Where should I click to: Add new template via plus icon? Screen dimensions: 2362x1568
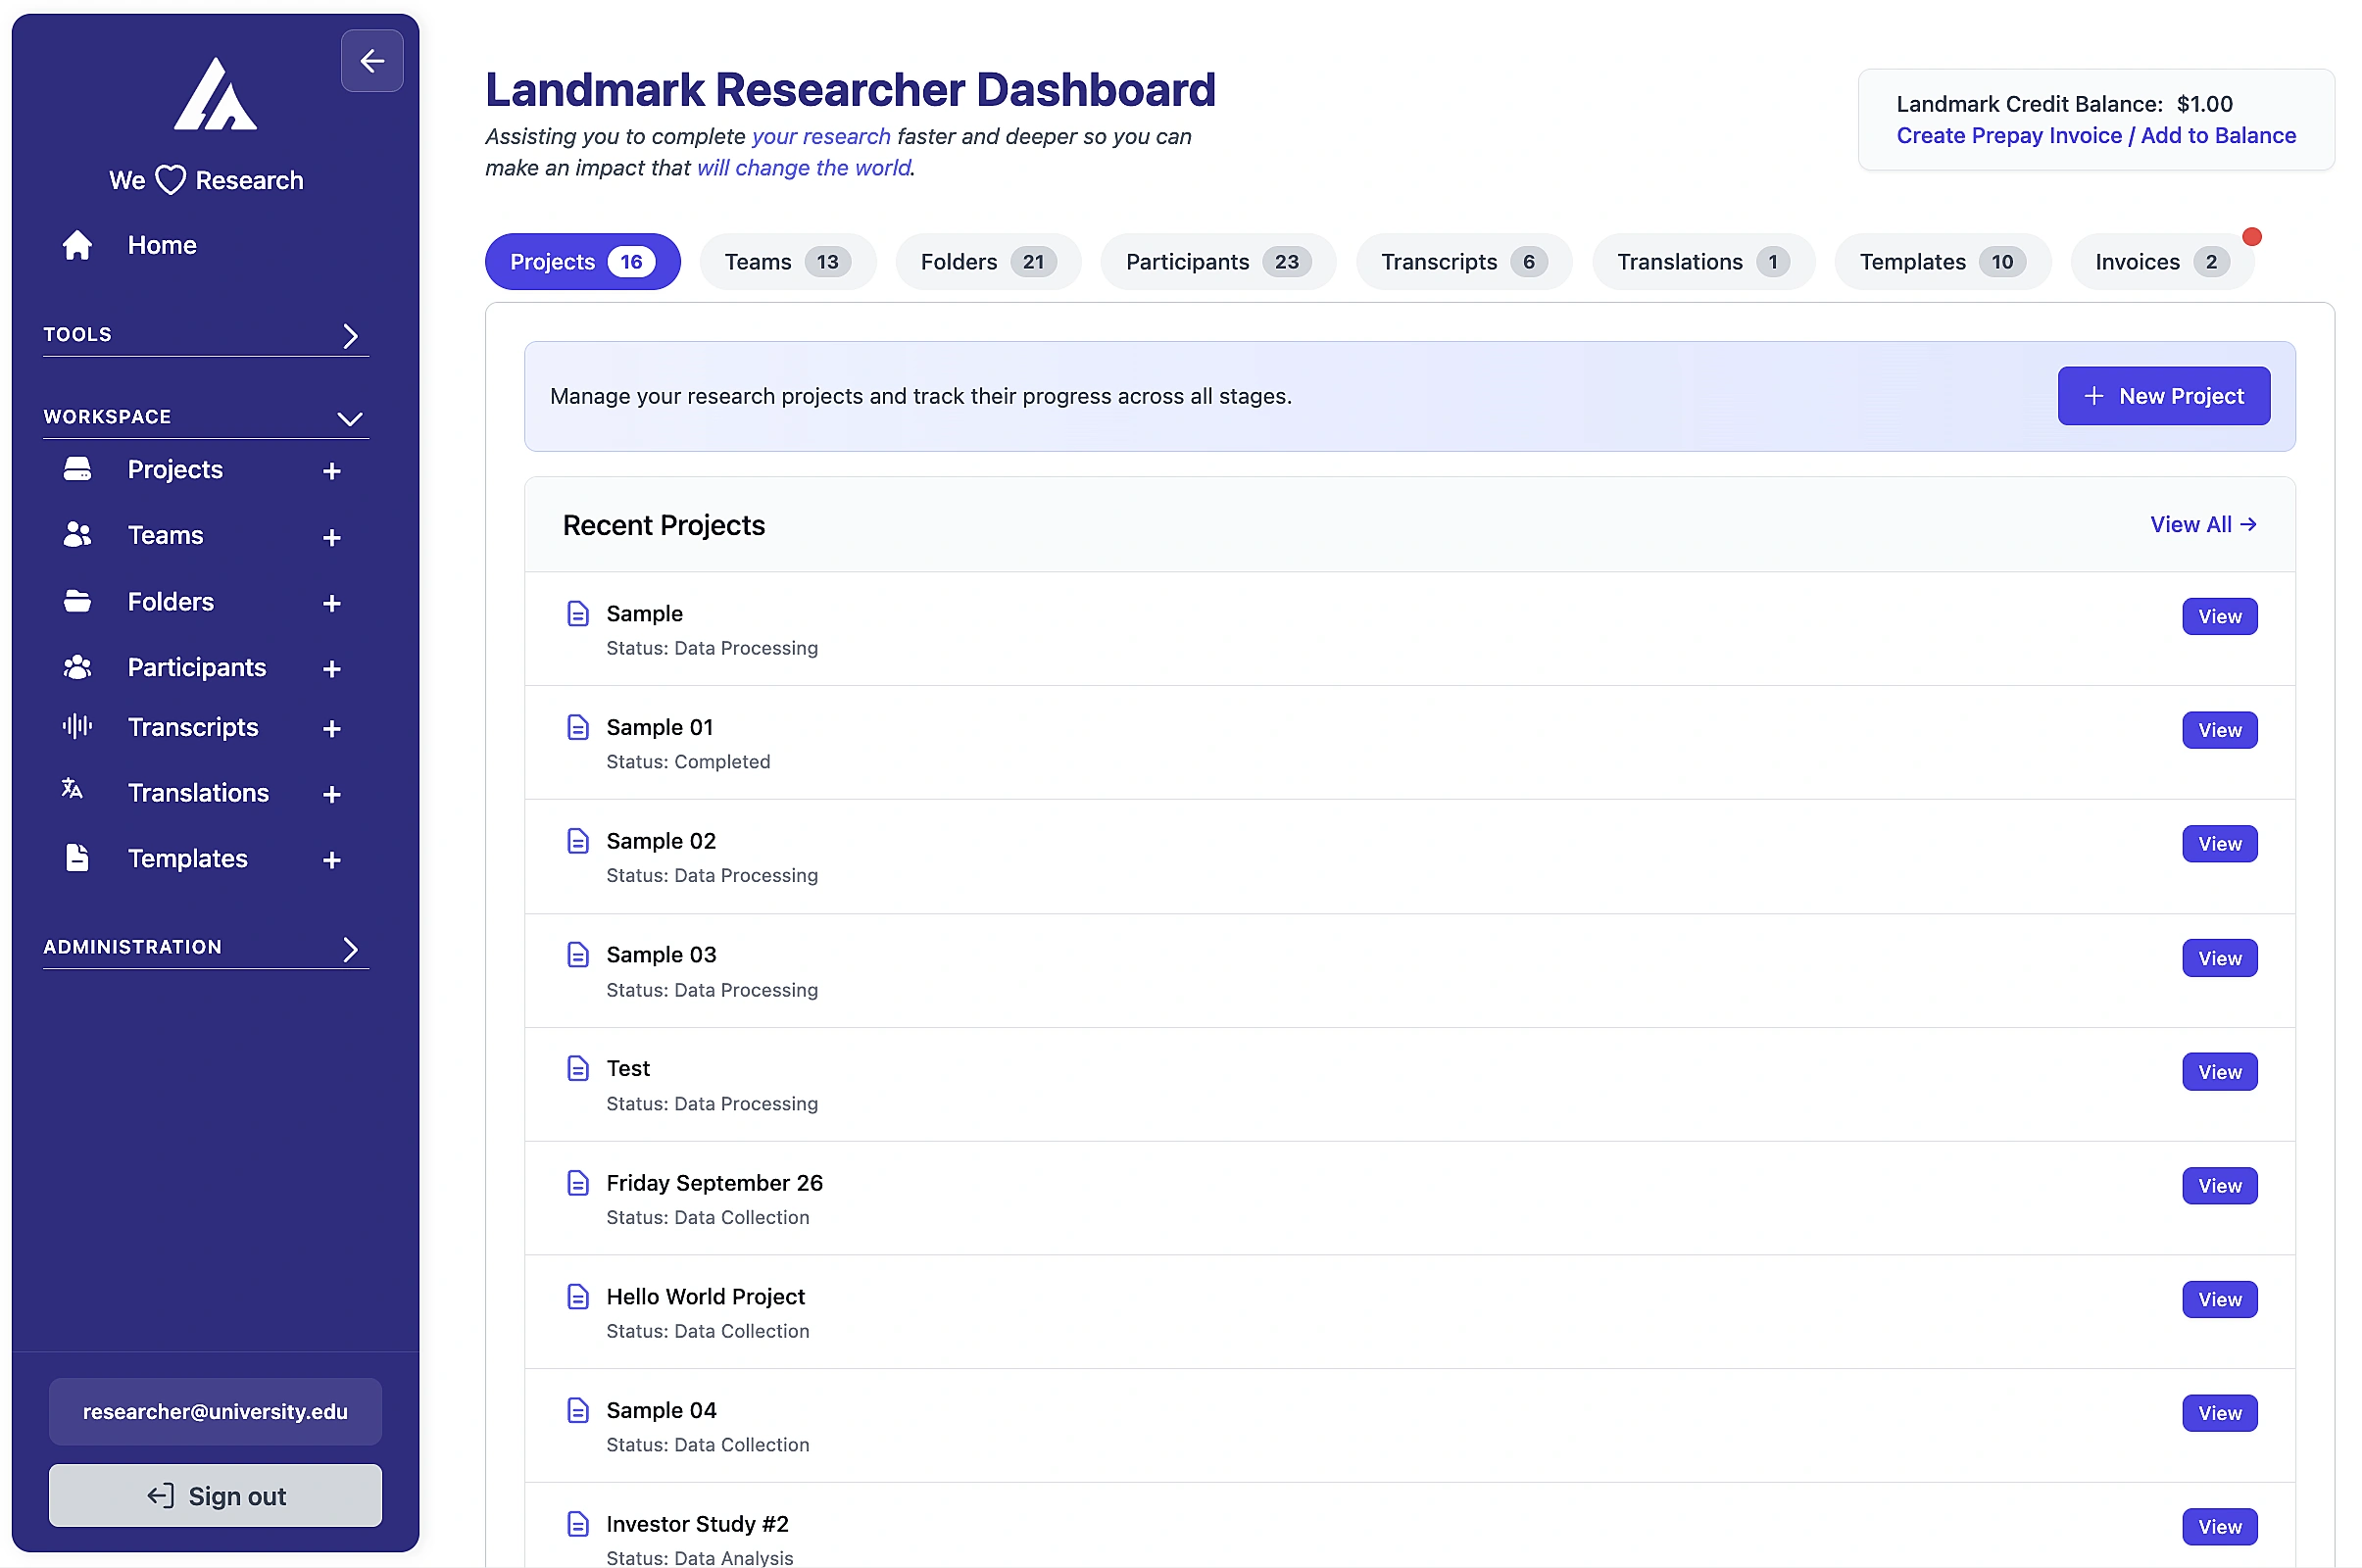click(332, 860)
